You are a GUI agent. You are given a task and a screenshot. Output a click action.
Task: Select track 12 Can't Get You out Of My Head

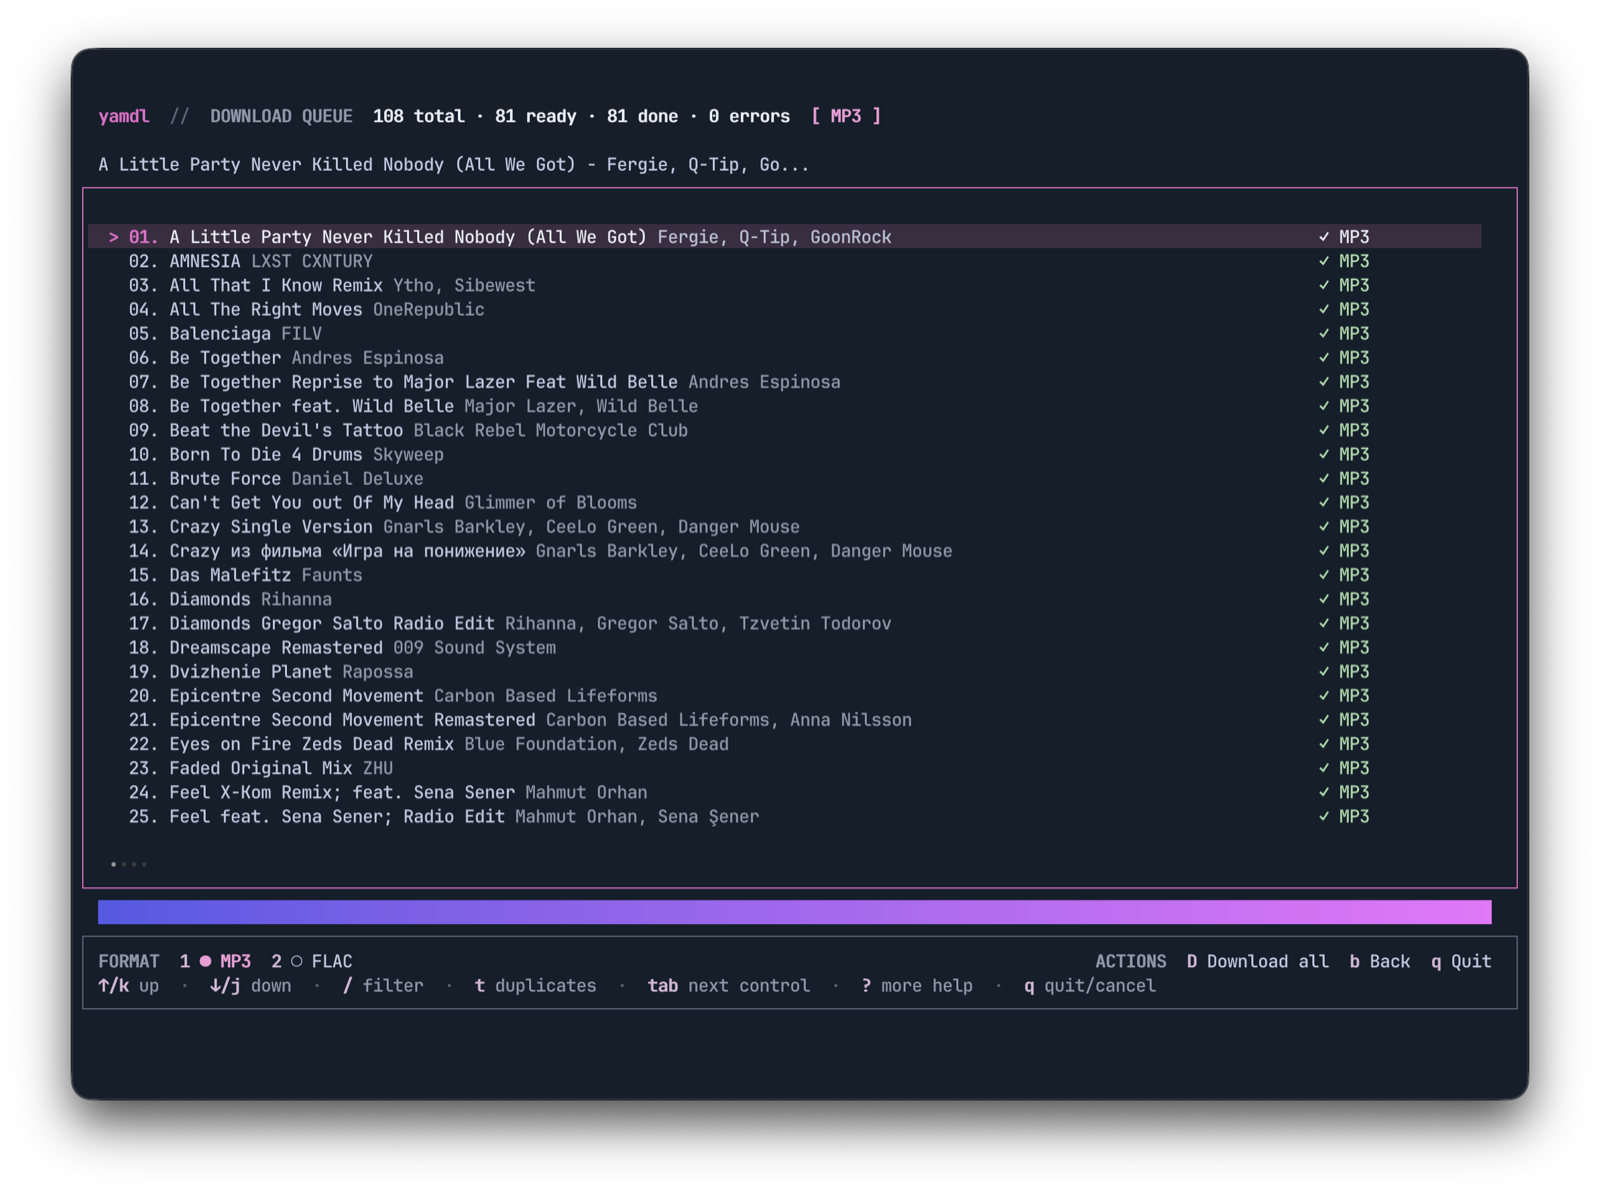(x=785, y=502)
